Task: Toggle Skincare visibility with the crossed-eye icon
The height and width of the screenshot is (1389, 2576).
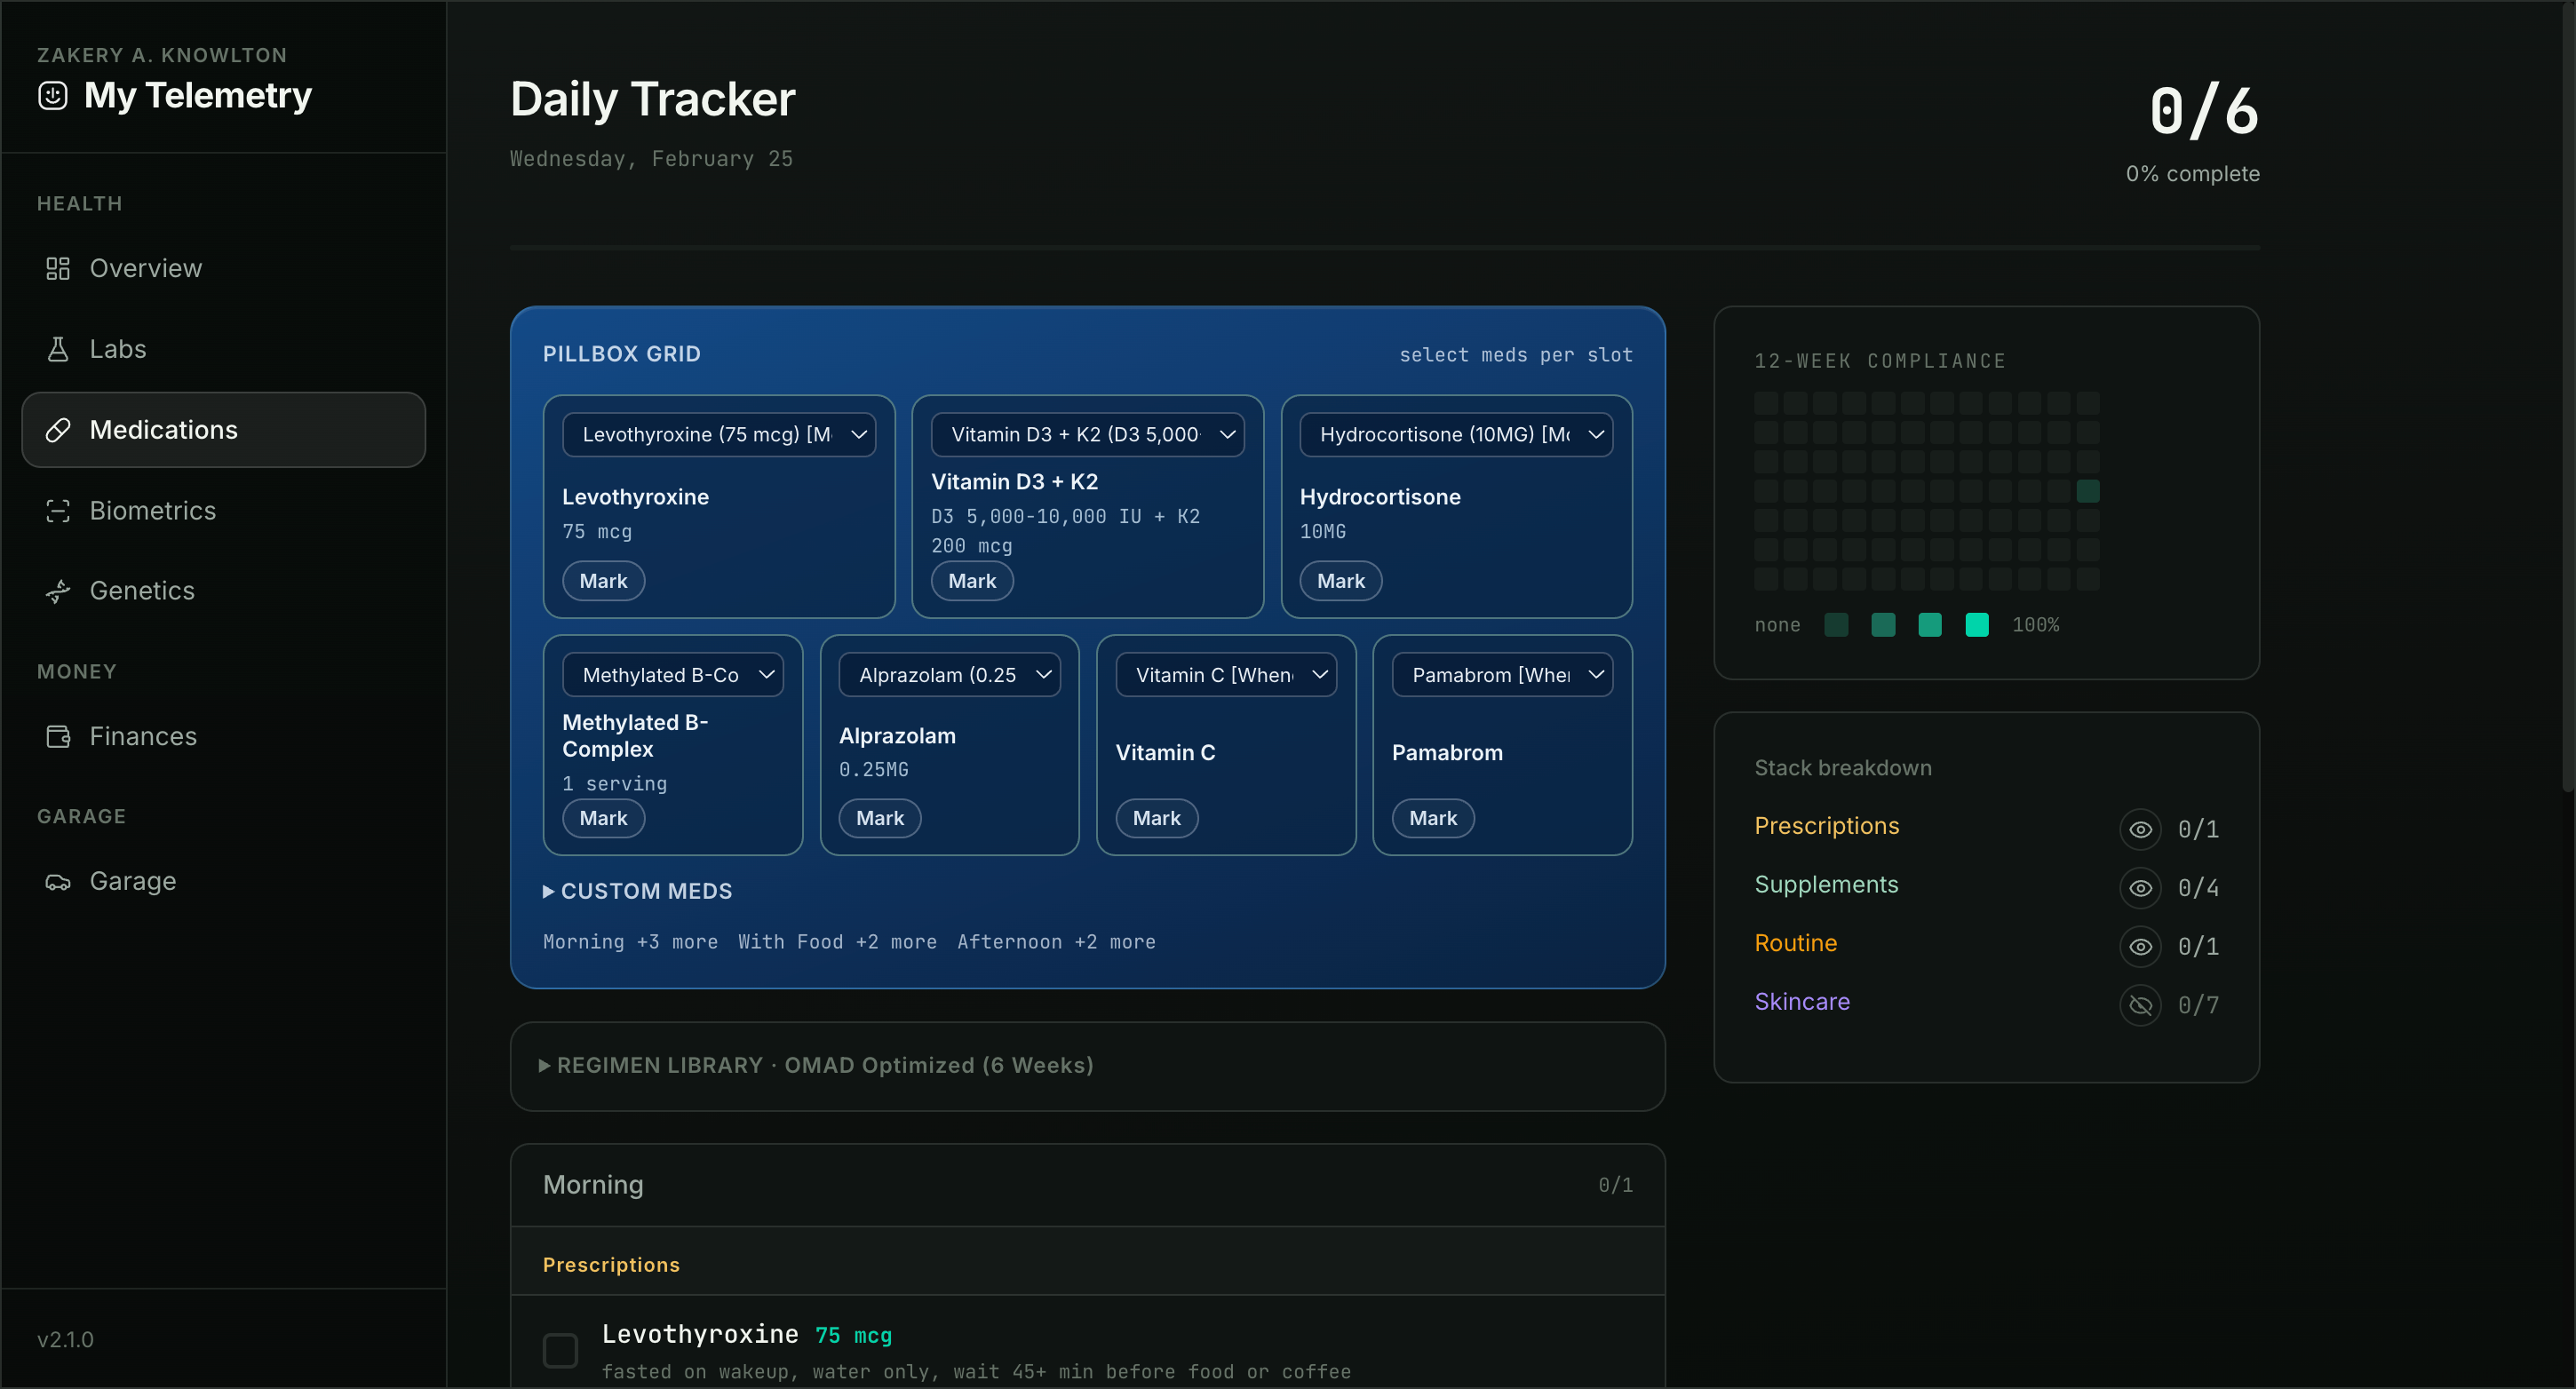Action: (2141, 1006)
